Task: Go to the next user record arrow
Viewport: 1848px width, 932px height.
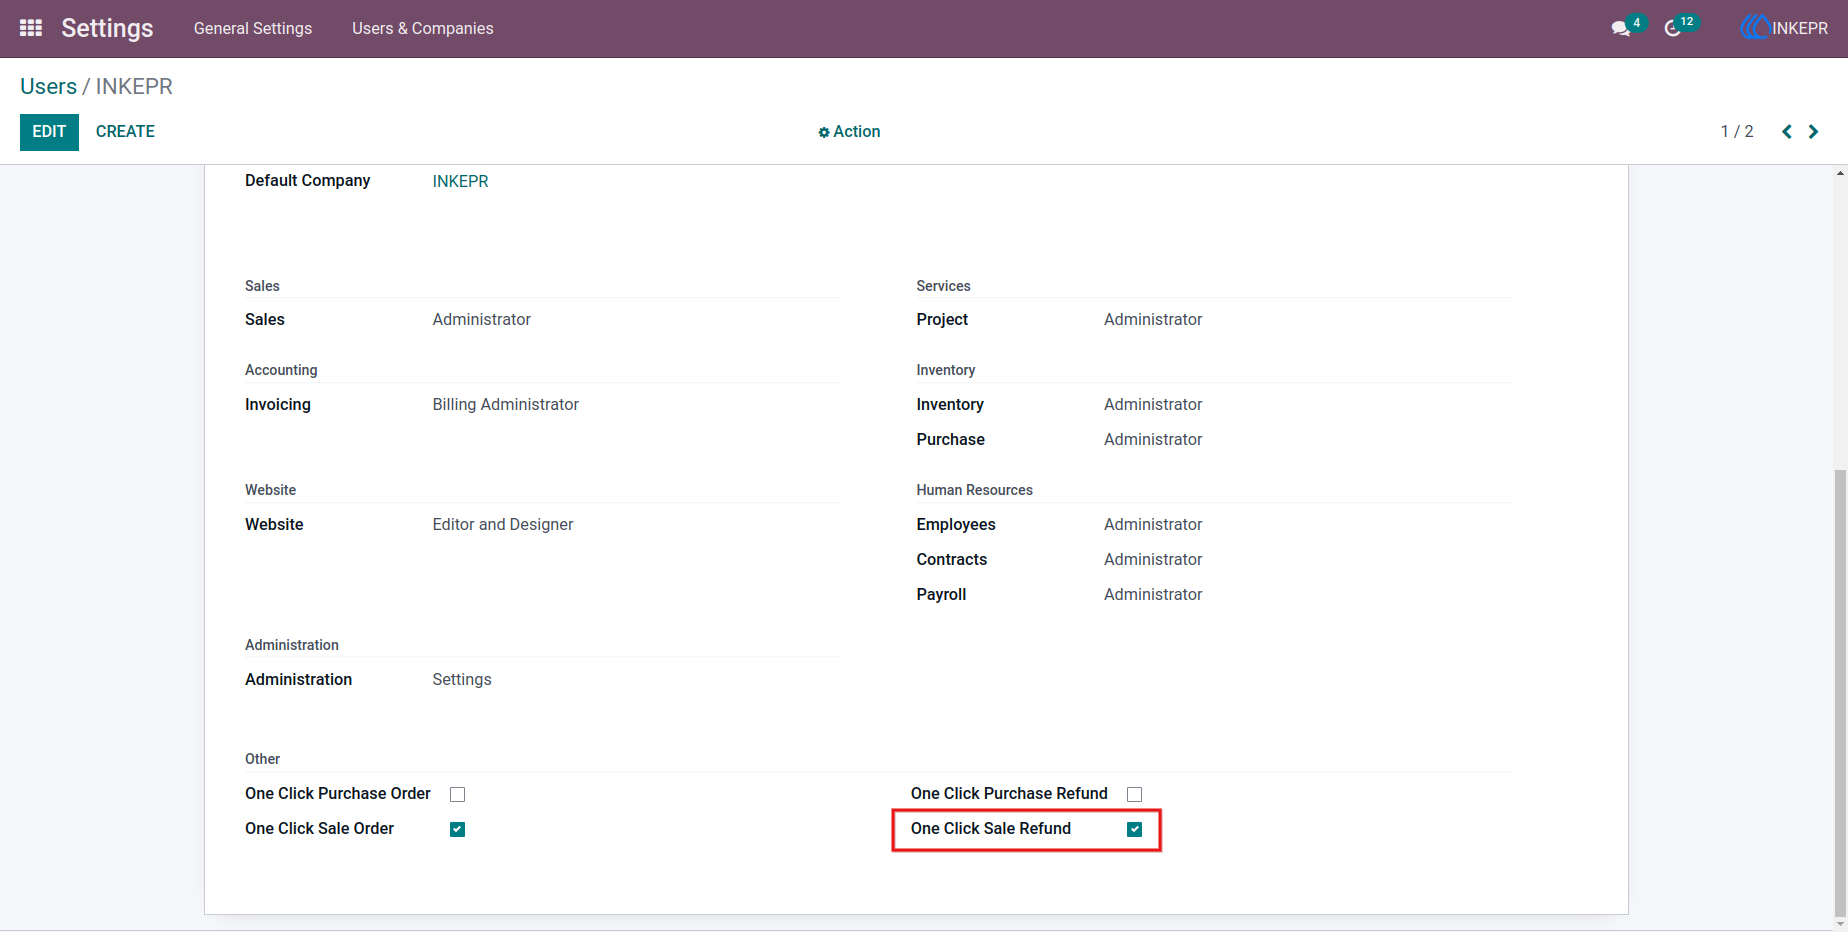Action: 1813,132
